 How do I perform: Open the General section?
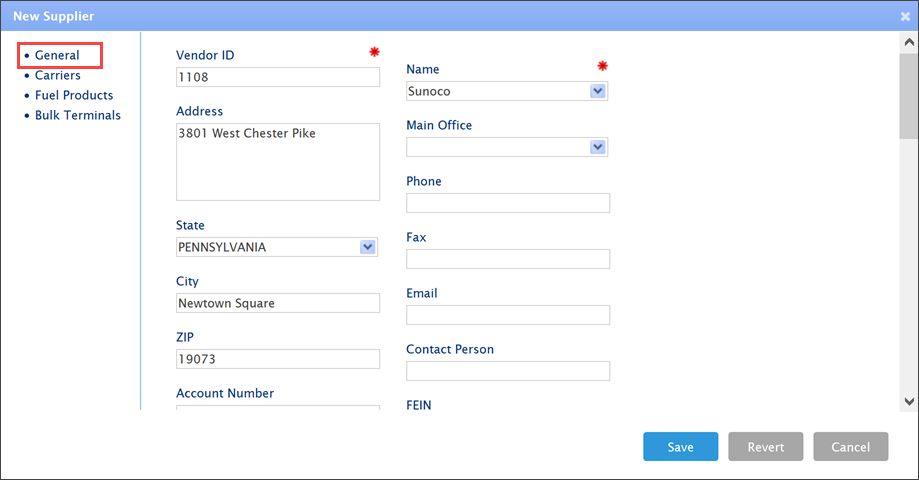(x=57, y=55)
